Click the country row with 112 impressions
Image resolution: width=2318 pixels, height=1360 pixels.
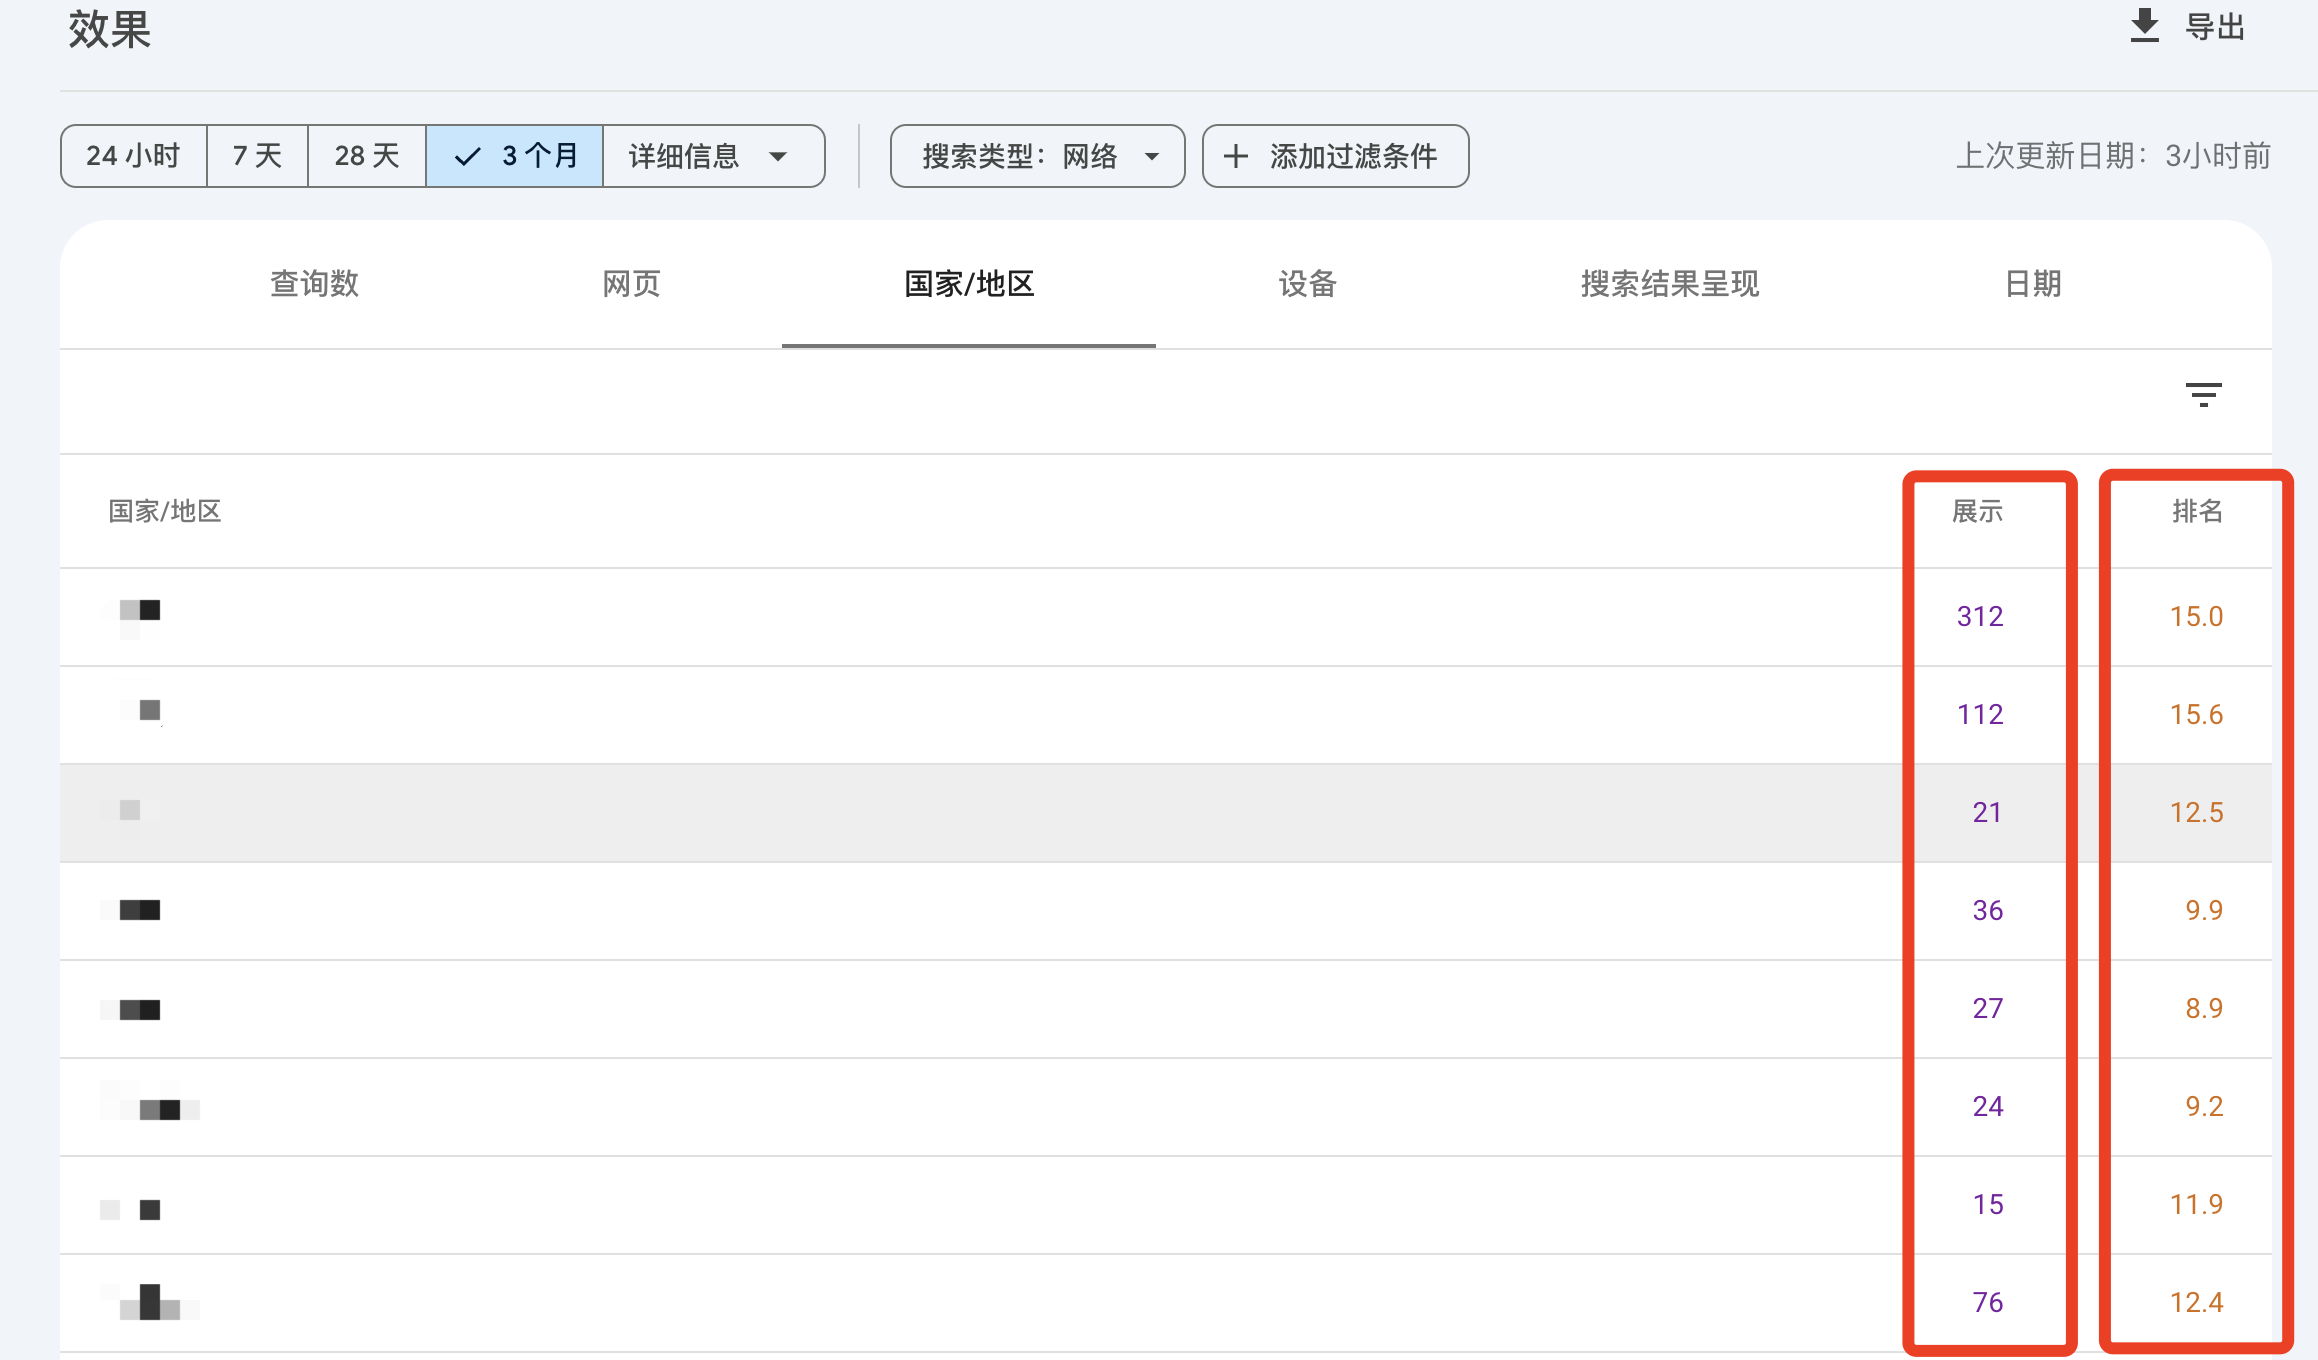pos(1166,715)
